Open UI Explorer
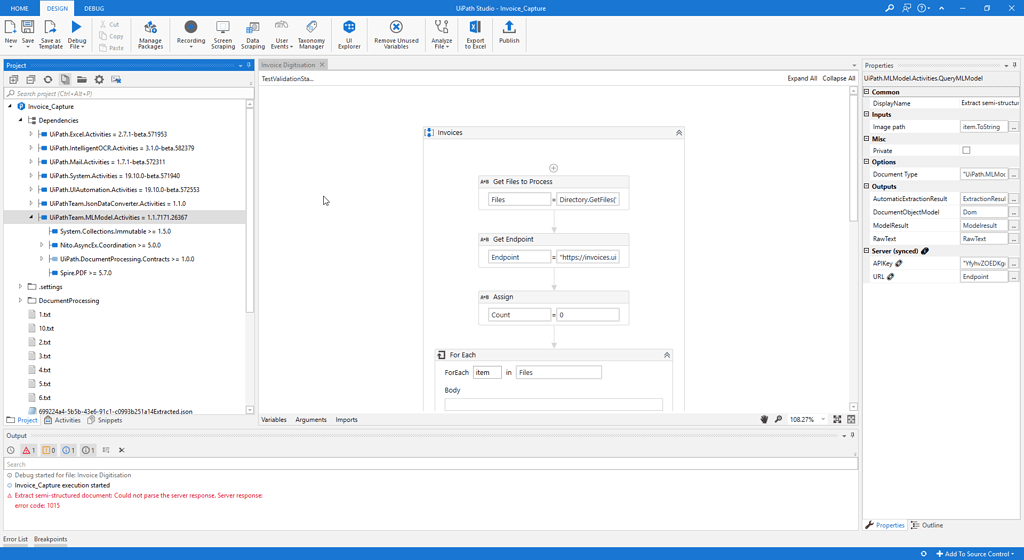1024x560 pixels. click(349, 34)
